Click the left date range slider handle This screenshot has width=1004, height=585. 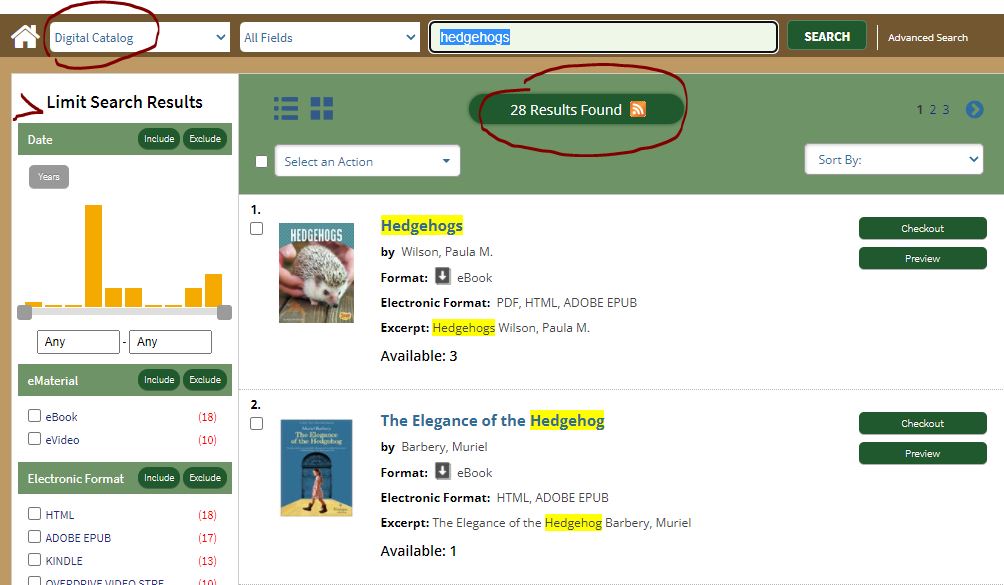pyautogui.click(x=24, y=312)
